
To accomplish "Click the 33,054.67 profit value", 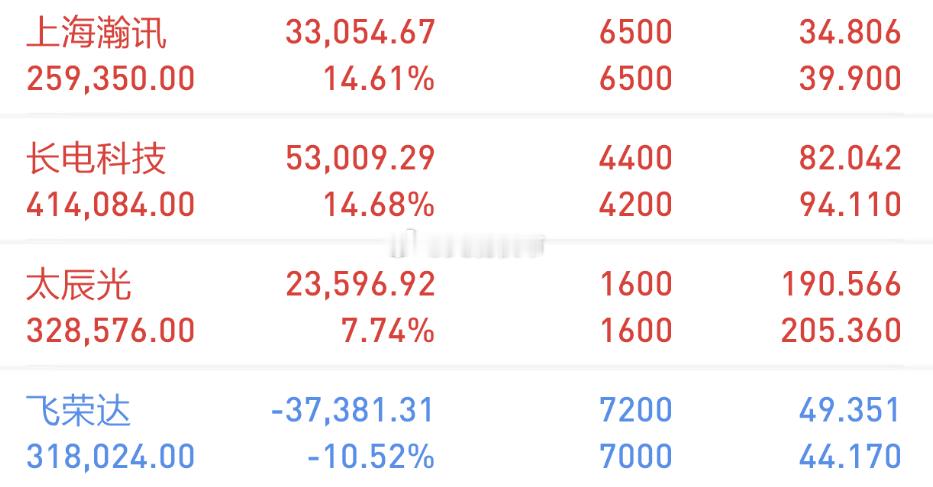I will click(x=360, y=32).
